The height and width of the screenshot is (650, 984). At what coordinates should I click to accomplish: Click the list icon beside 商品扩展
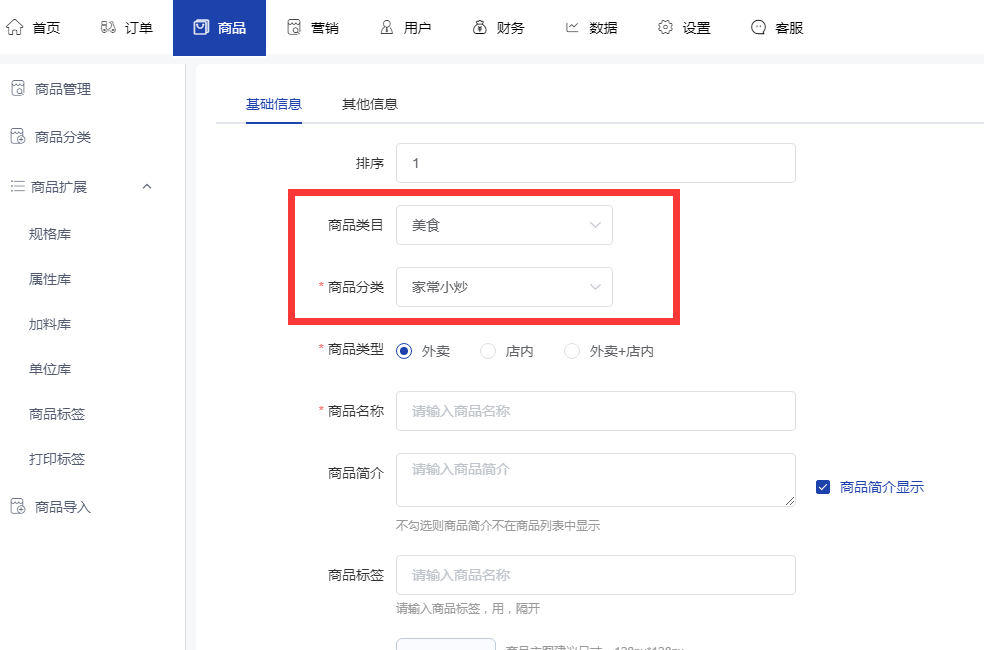[18, 186]
